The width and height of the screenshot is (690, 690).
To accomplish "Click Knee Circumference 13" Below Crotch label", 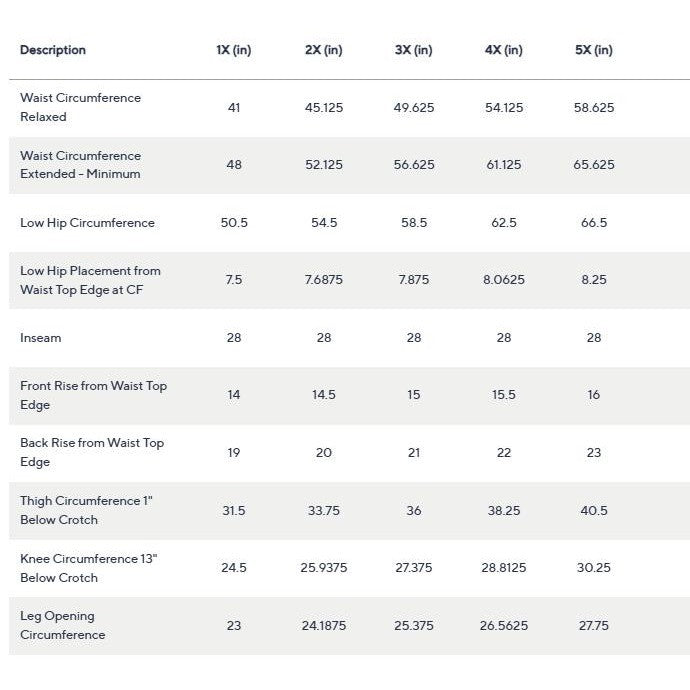I will 88,568.
